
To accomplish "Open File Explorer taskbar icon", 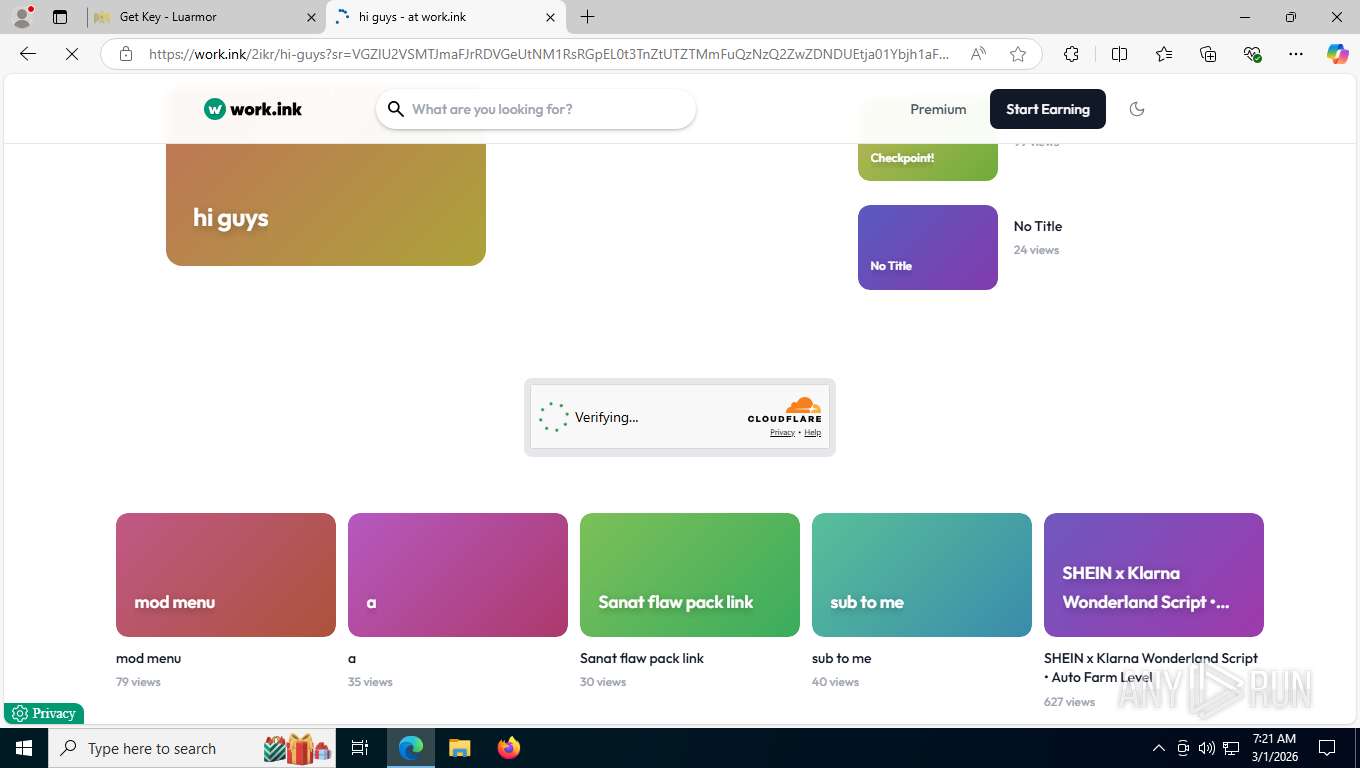I will coord(459,748).
